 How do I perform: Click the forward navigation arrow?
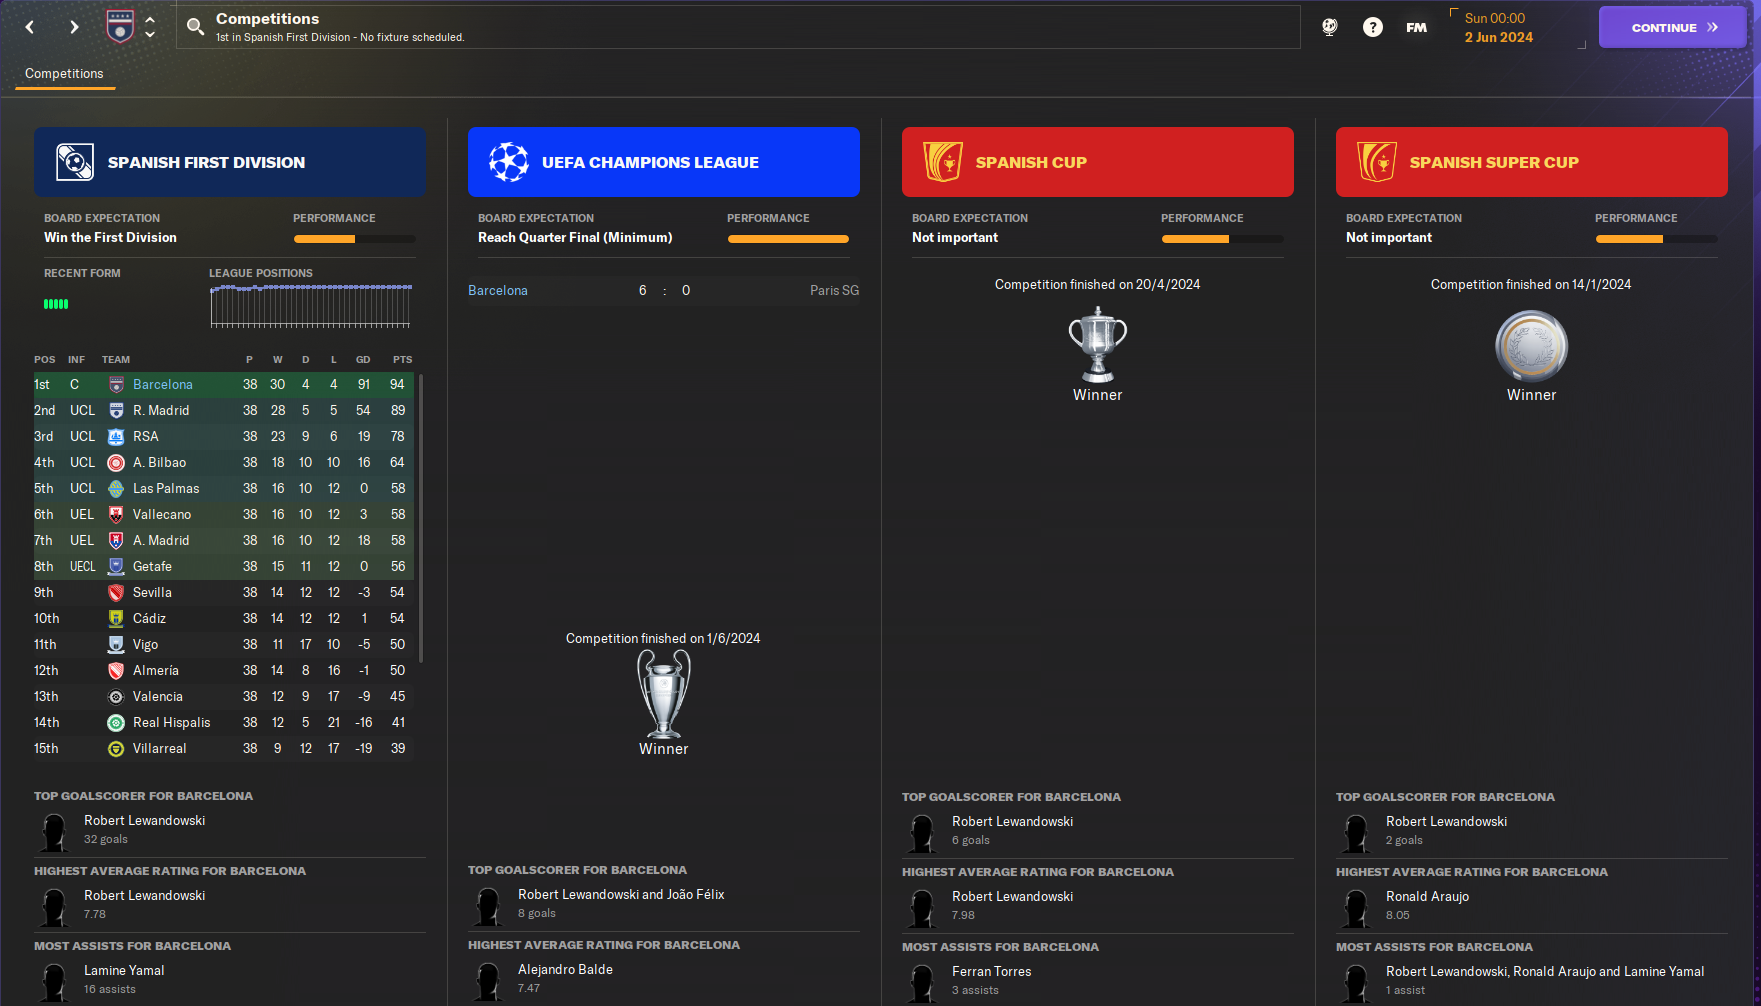pyautogui.click(x=74, y=27)
